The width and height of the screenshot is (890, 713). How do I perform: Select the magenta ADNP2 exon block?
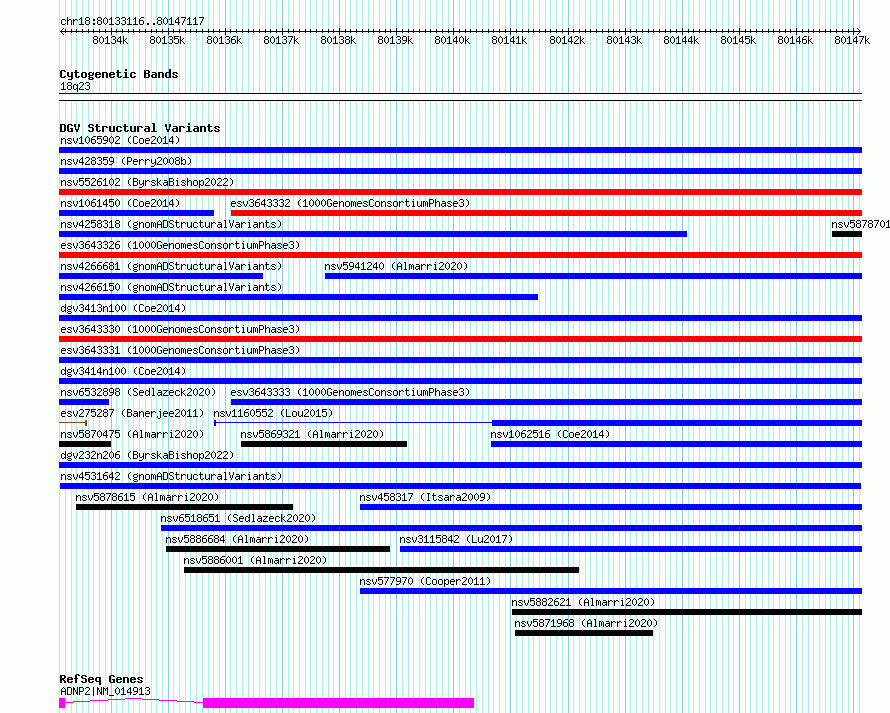[x=338, y=703]
